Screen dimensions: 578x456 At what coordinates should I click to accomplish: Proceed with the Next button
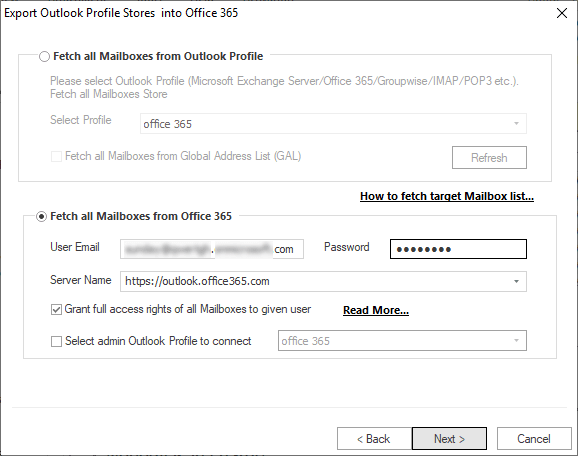click(449, 439)
